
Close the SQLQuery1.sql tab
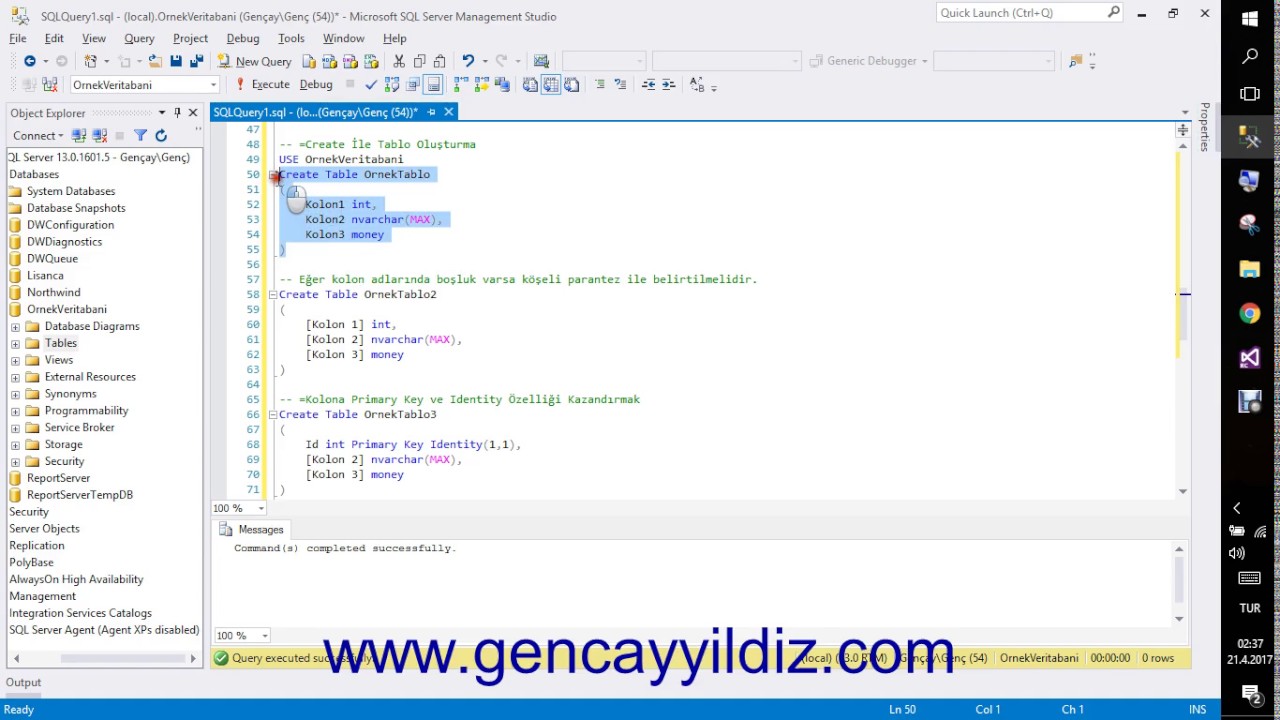(x=448, y=112)
